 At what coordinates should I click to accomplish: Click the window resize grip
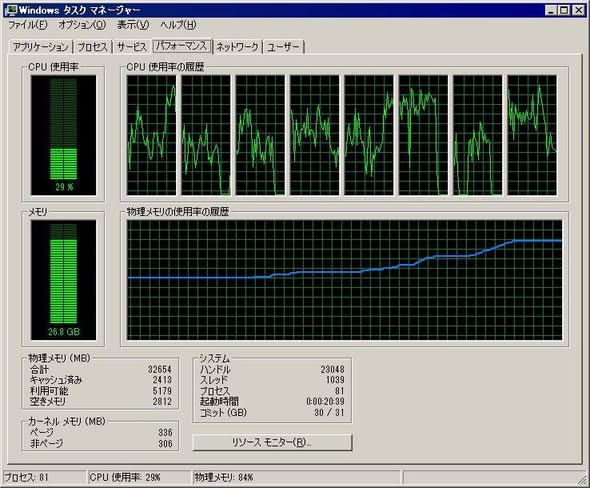[x=582, y=479]
